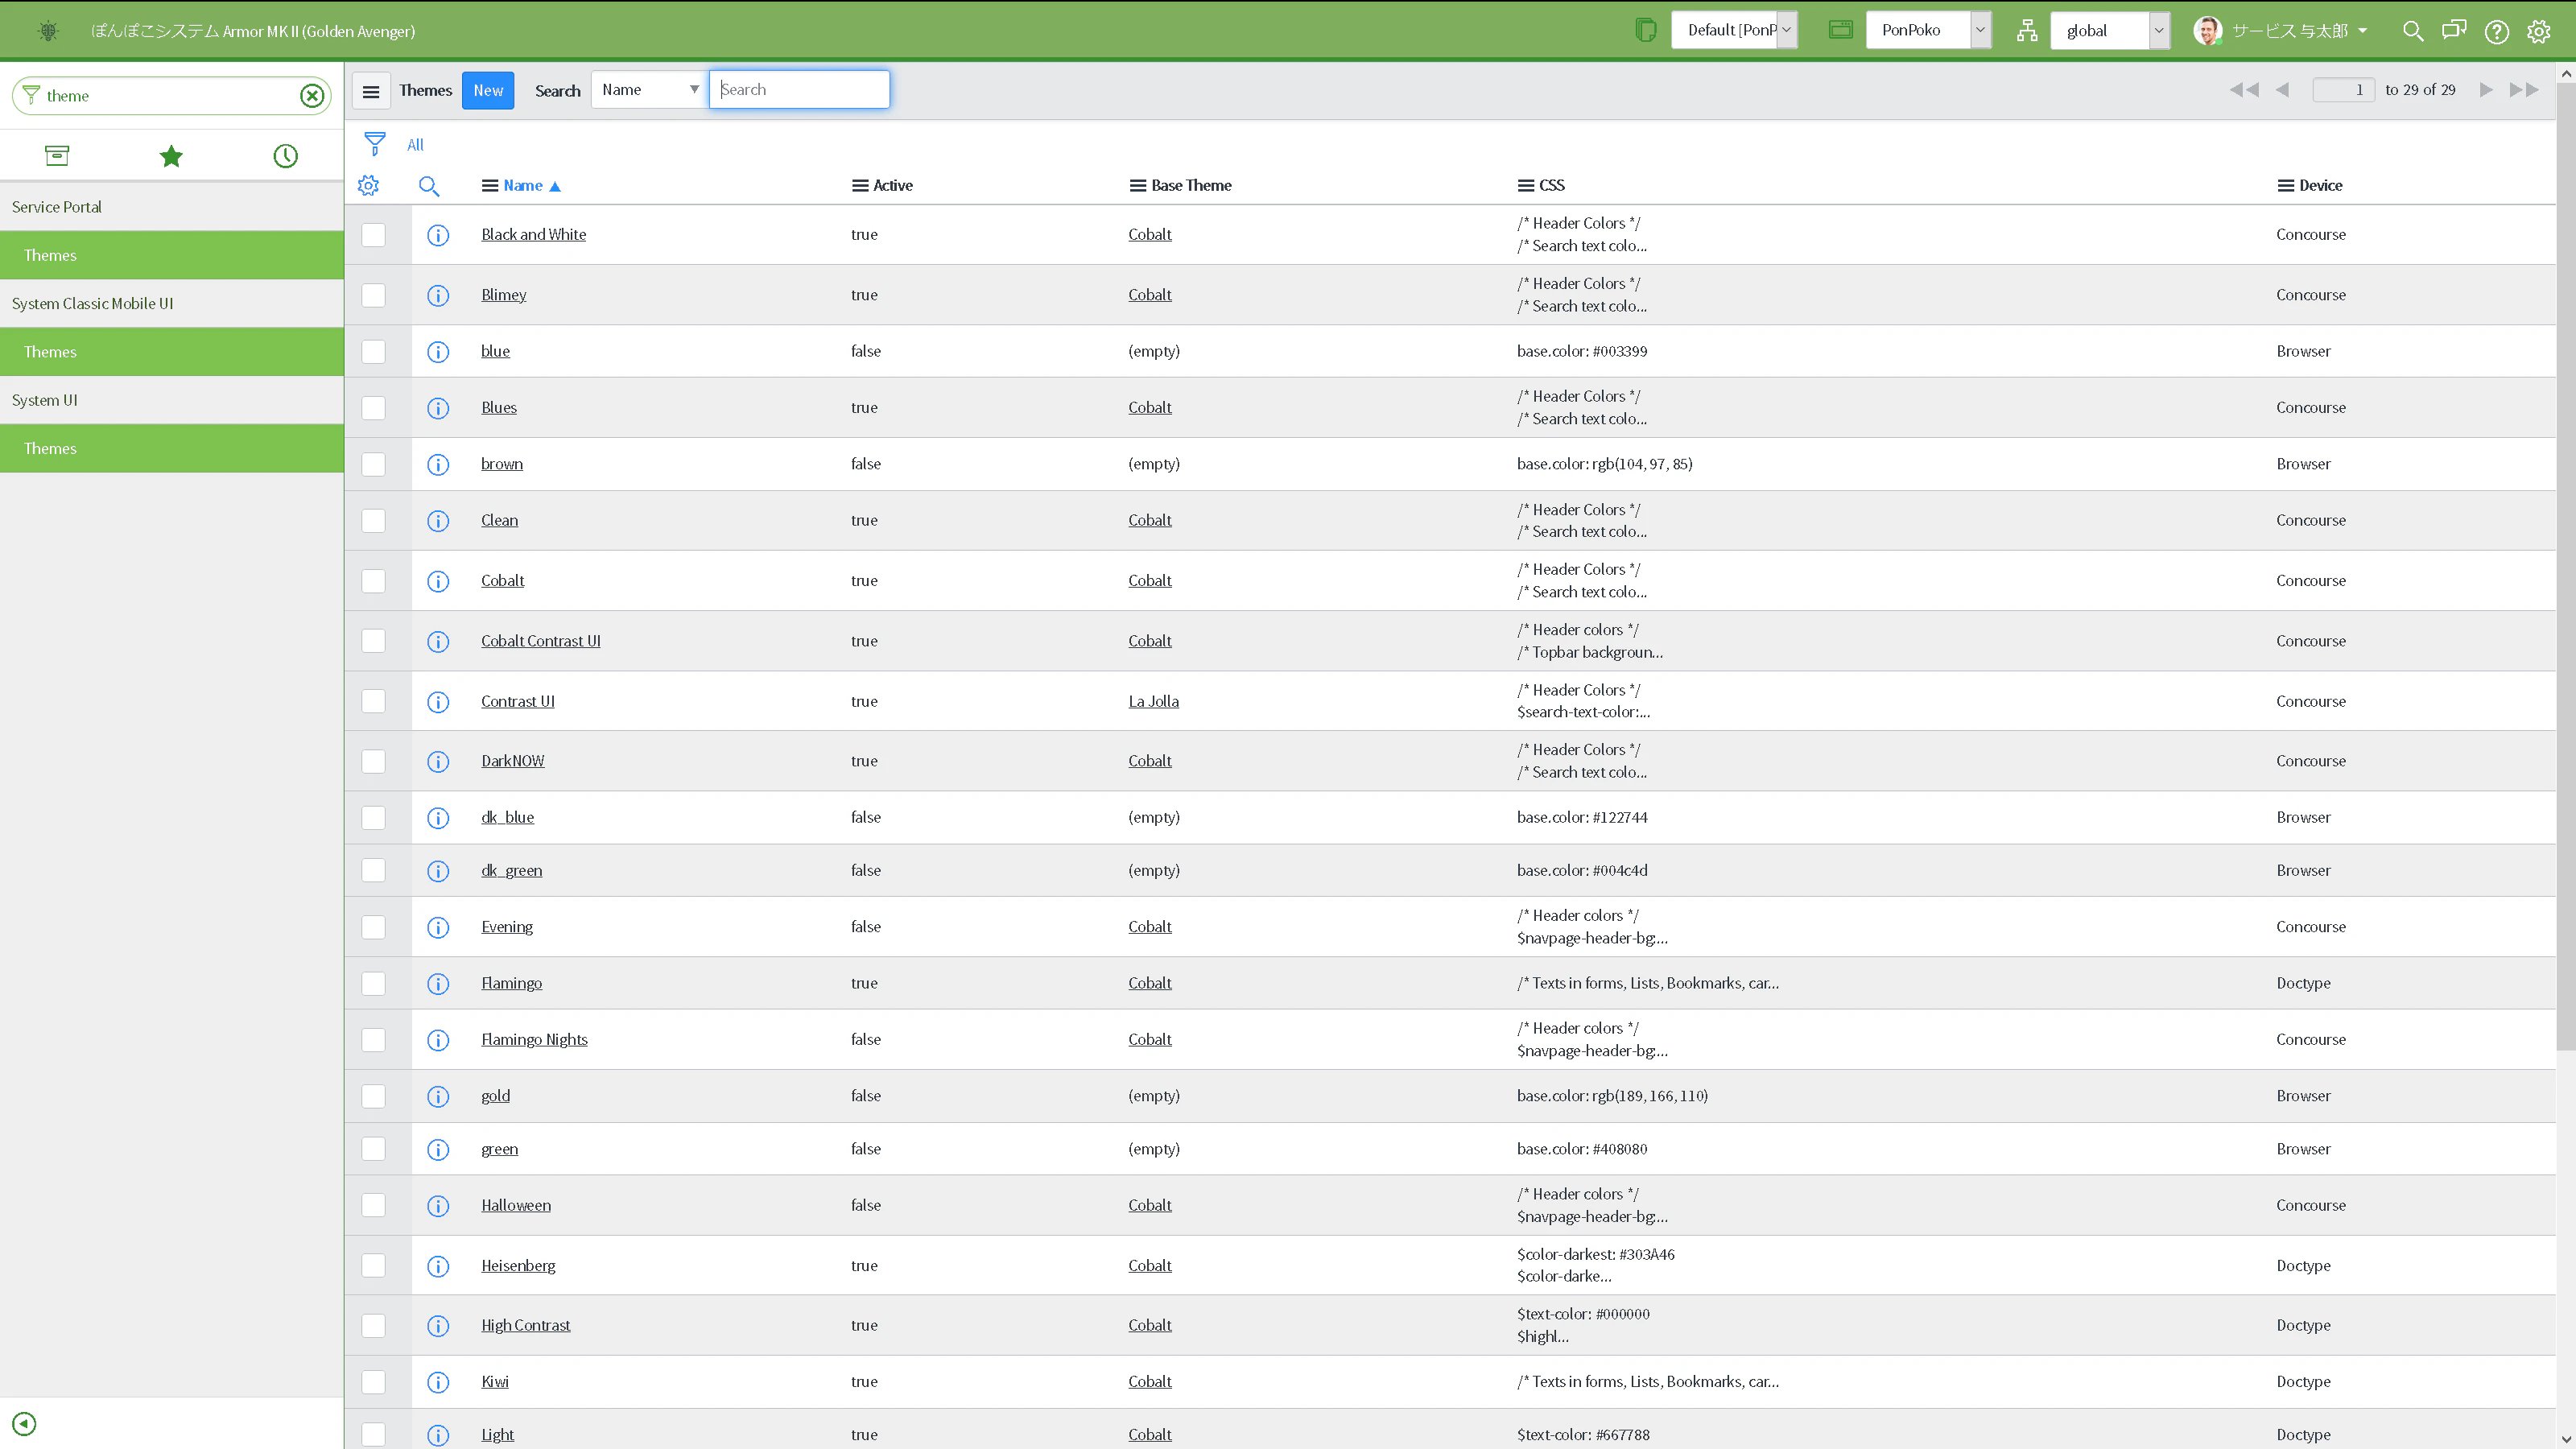The height and width of the screenshot is (1449, 2576).
Task: Show favorites with the star icon
Action: point(171,155)
